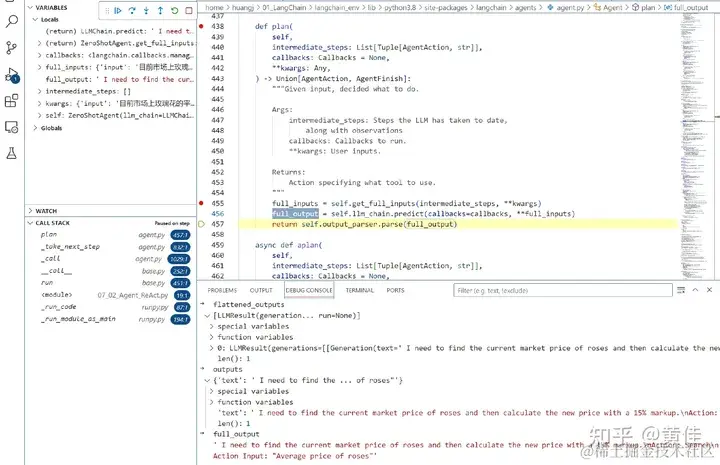This screenshot has height=465, width=720.
Task: Collapse the LLMResult list in debug console
Action: 208,316
